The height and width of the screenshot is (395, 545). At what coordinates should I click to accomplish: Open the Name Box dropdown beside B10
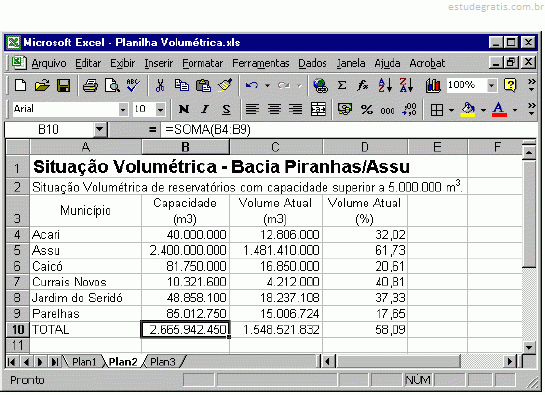[x=100, y=130]
